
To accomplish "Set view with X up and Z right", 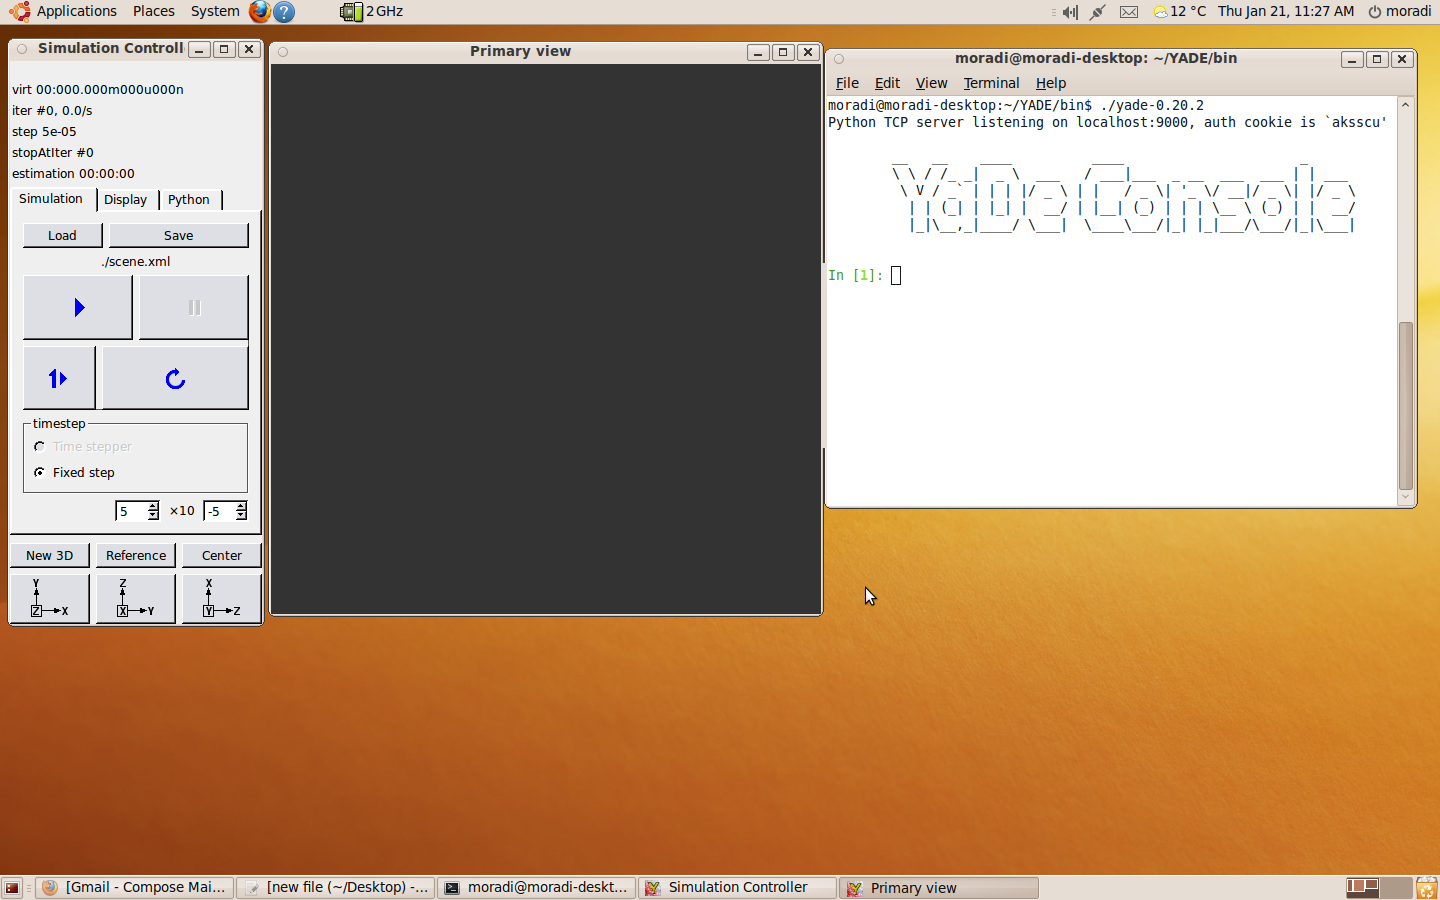I will (x=222, y=598).
